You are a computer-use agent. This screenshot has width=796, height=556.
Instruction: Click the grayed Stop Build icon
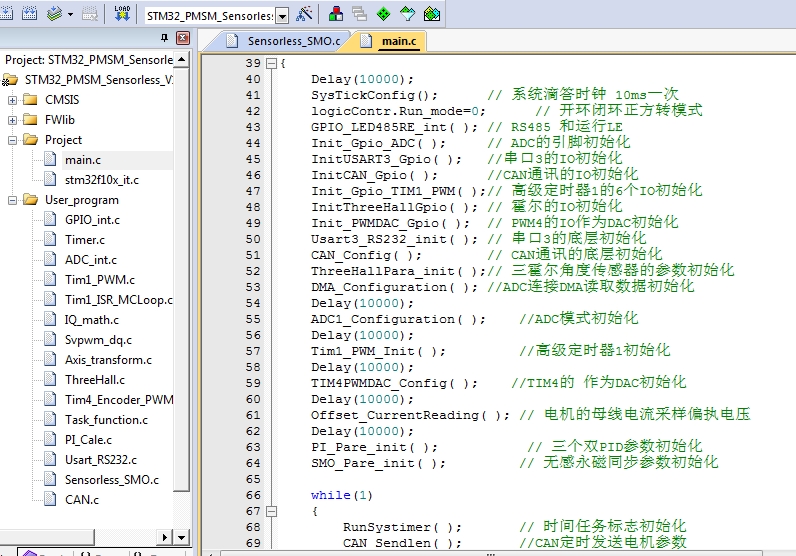(x=90, y=14)
